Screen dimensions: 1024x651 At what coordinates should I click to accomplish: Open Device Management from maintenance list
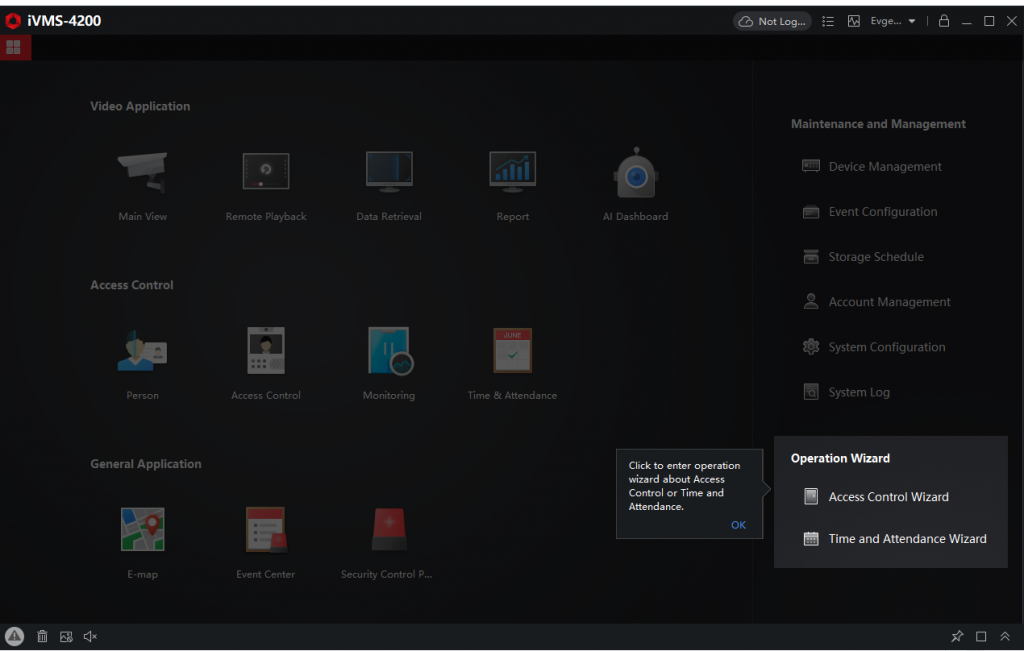[884, 167]
